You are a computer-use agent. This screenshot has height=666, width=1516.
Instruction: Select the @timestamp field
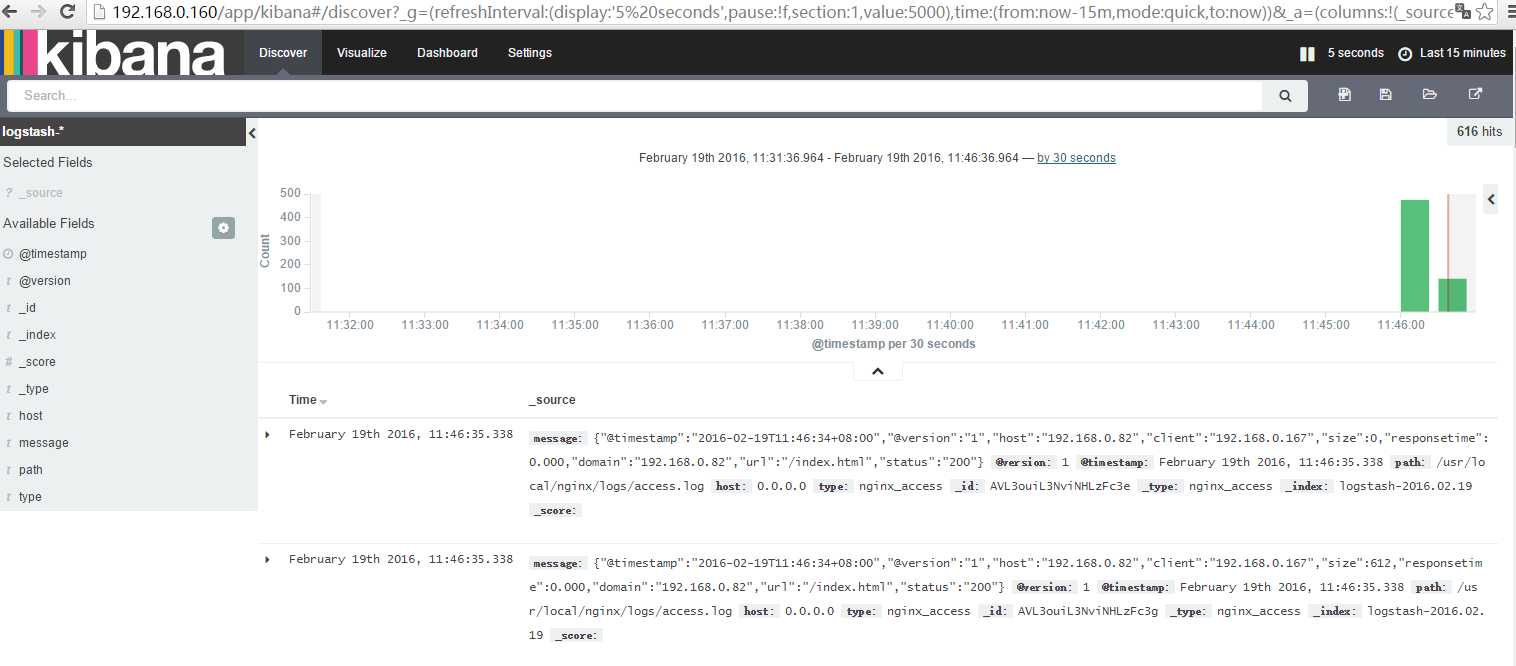pos(52,254)
